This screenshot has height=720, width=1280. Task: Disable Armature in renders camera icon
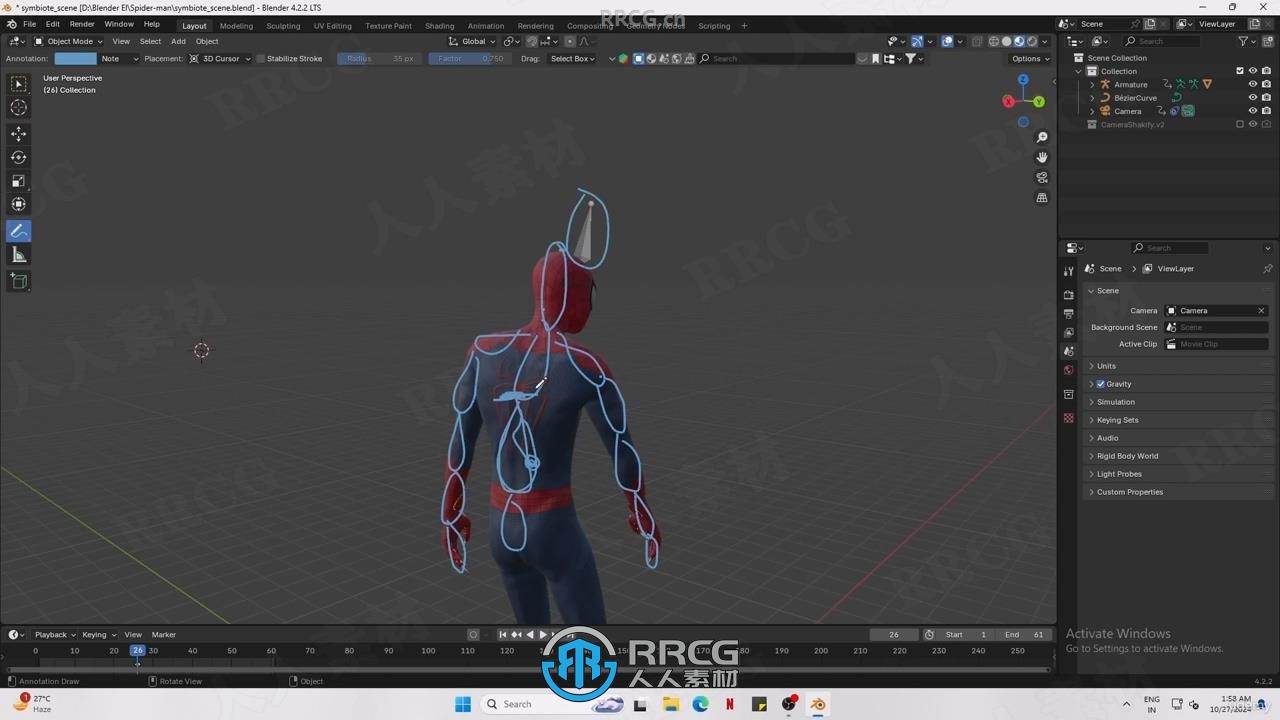tap(1266, 84)
